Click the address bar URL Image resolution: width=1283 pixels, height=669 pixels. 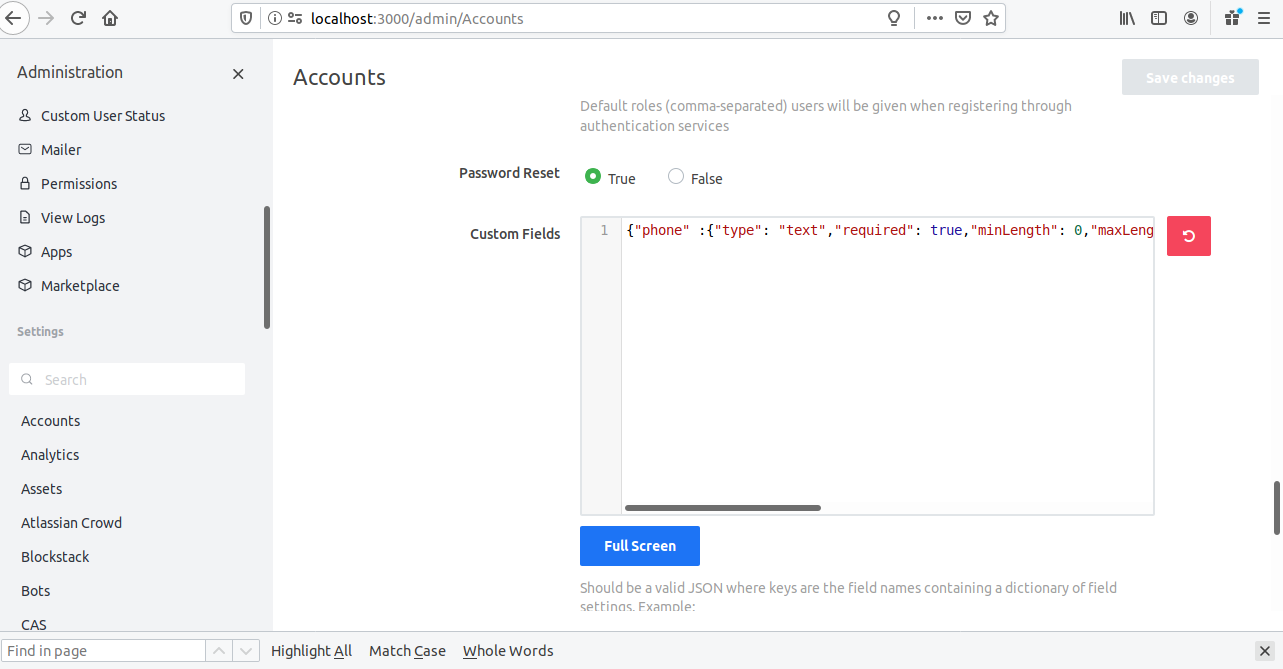tap(417, 18)
